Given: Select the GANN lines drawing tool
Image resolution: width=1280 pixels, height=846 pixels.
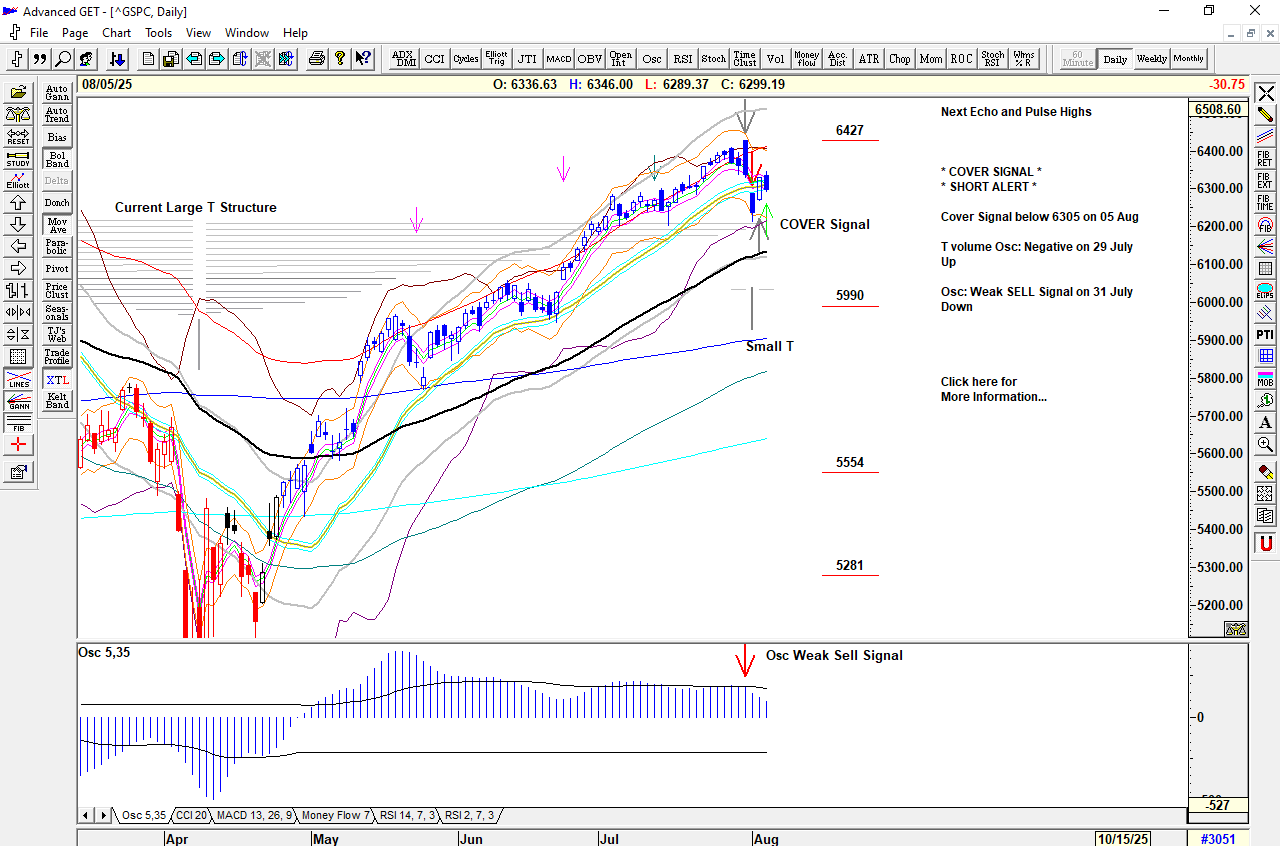Looking at the screenshot, I should click(x=18, y=400).
